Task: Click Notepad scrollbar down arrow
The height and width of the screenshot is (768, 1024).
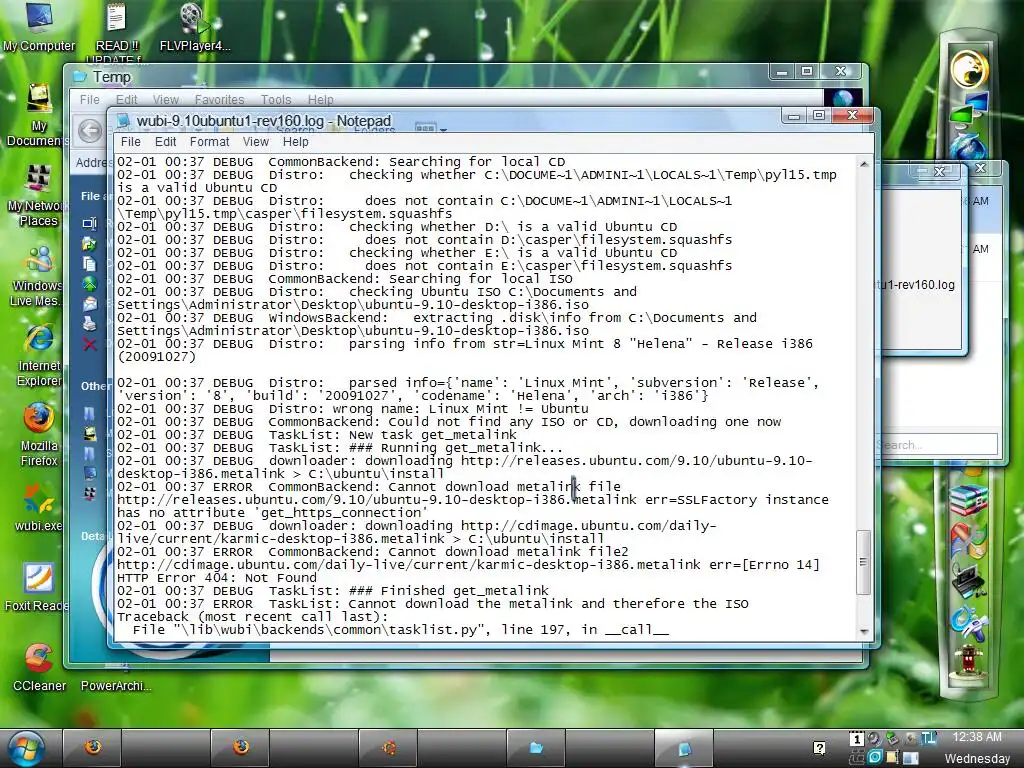Action: 864,631
